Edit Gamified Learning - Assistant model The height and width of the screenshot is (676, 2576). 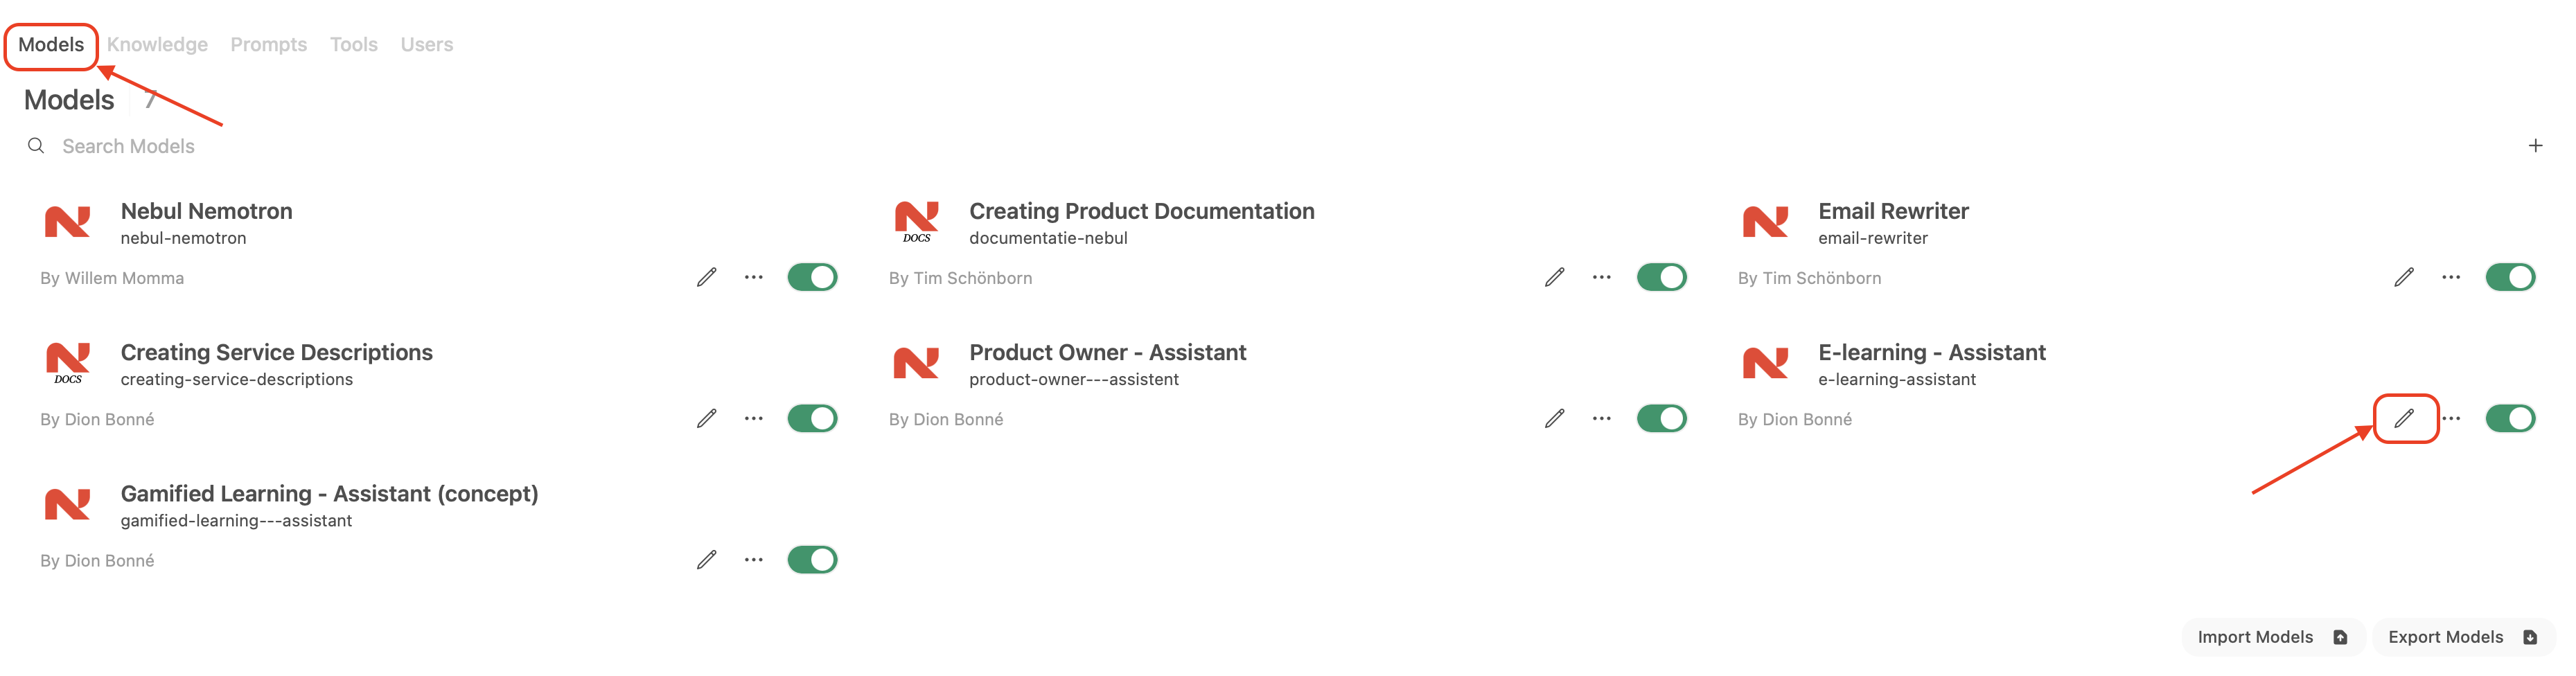pos(707,559)
